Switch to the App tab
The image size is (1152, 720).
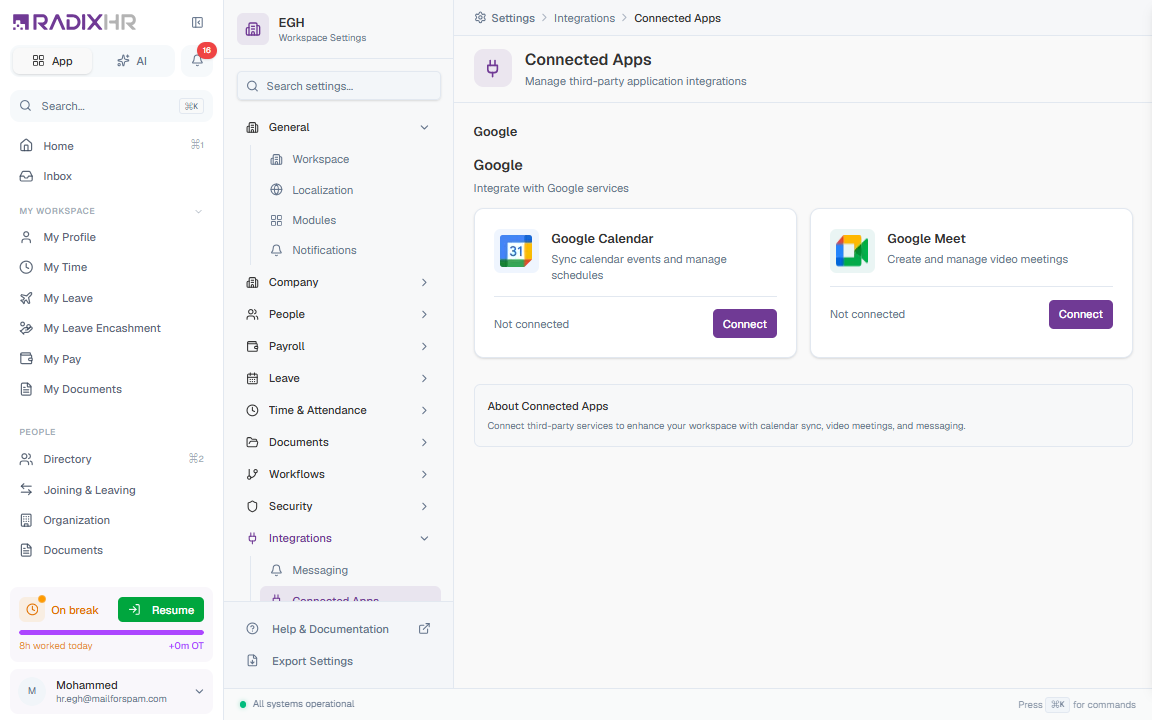coord(52,61)
